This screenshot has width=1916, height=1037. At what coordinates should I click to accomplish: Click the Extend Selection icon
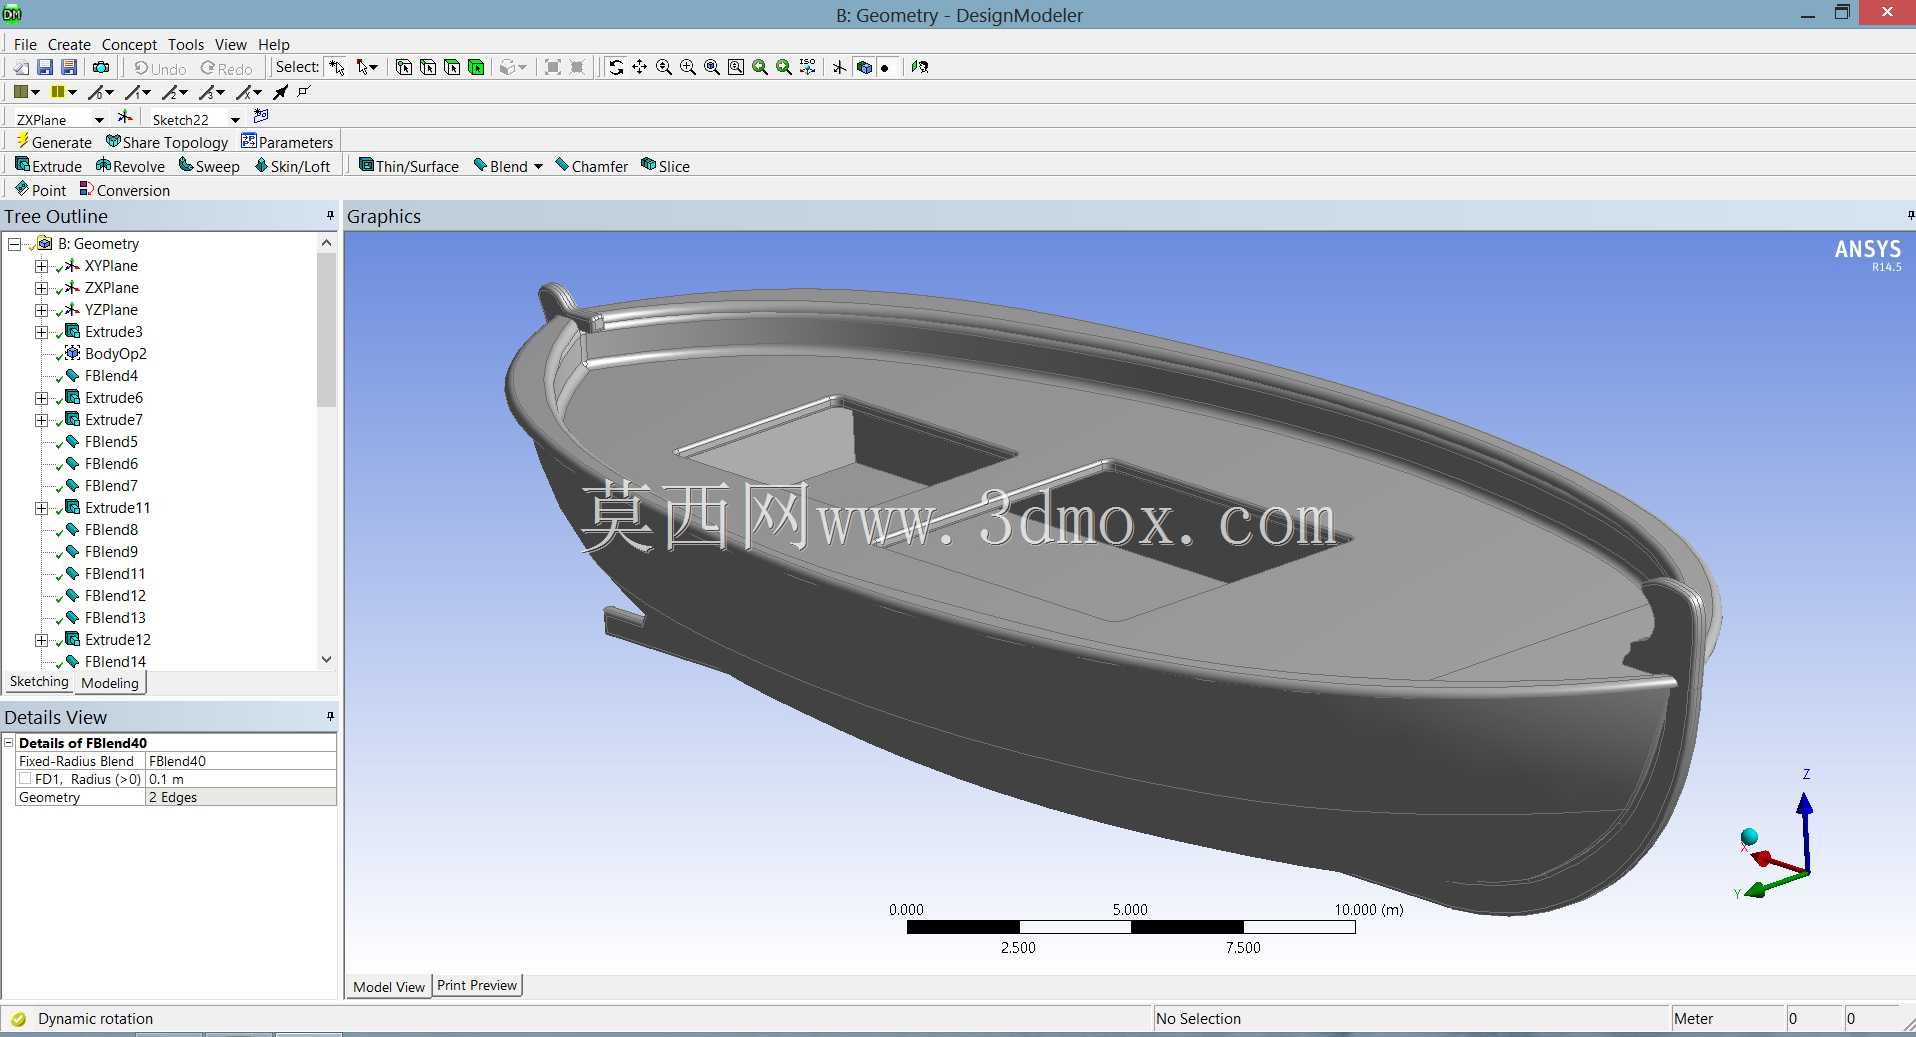pyautogui.click(x=512, y=67)
